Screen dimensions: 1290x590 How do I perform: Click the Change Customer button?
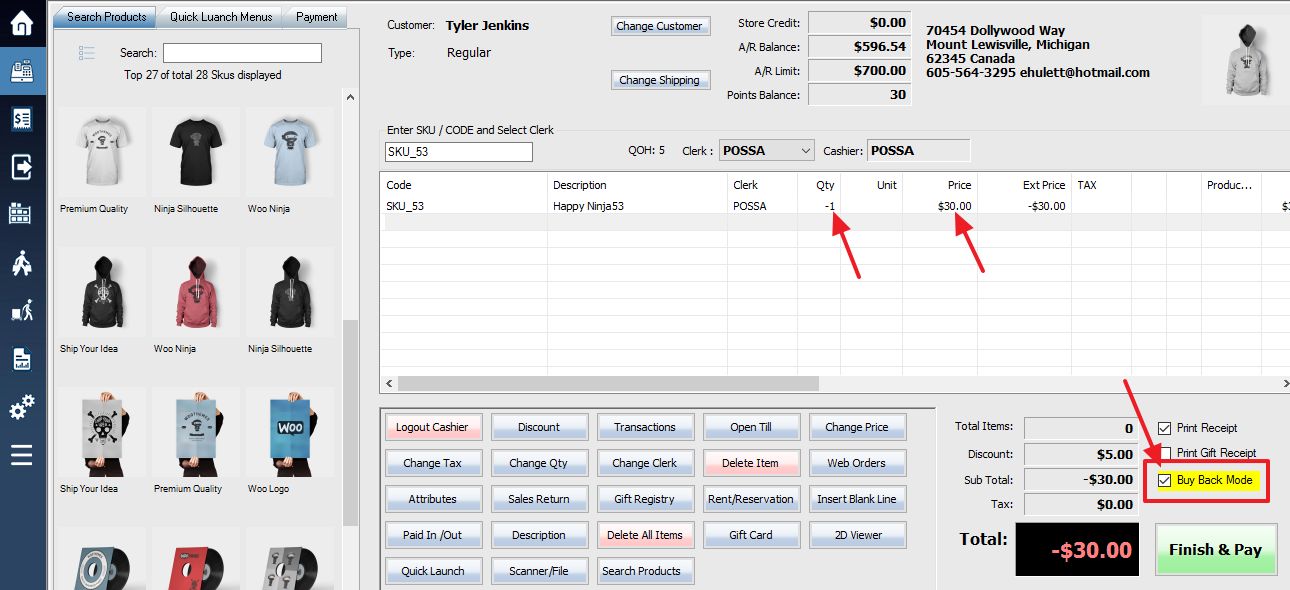pyautogui.click(x=659, y=26)
